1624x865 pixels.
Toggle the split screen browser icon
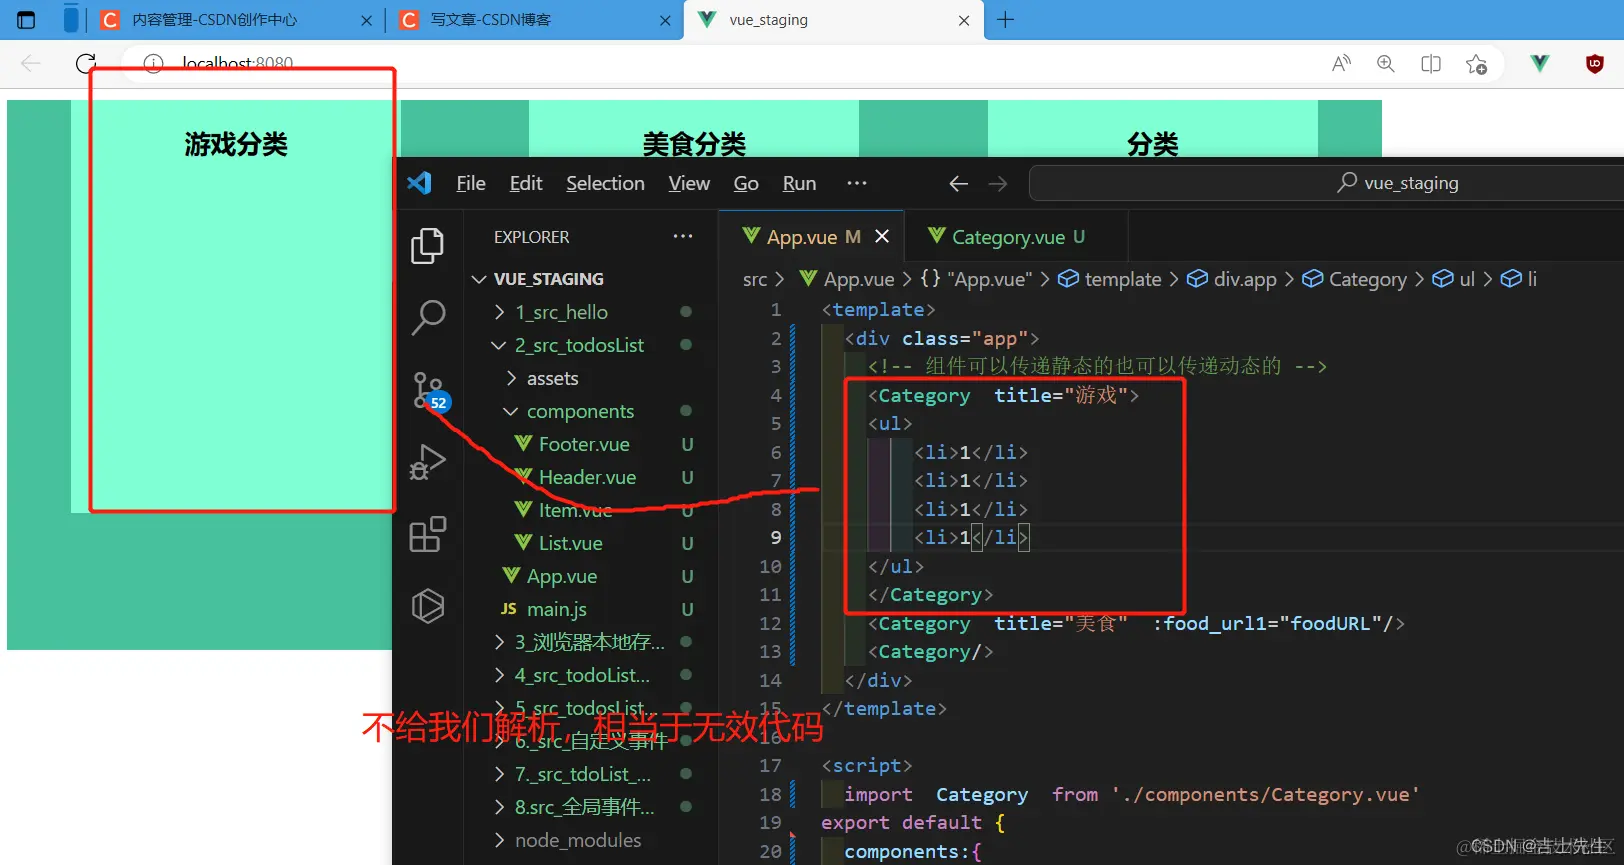point(1431,64)
